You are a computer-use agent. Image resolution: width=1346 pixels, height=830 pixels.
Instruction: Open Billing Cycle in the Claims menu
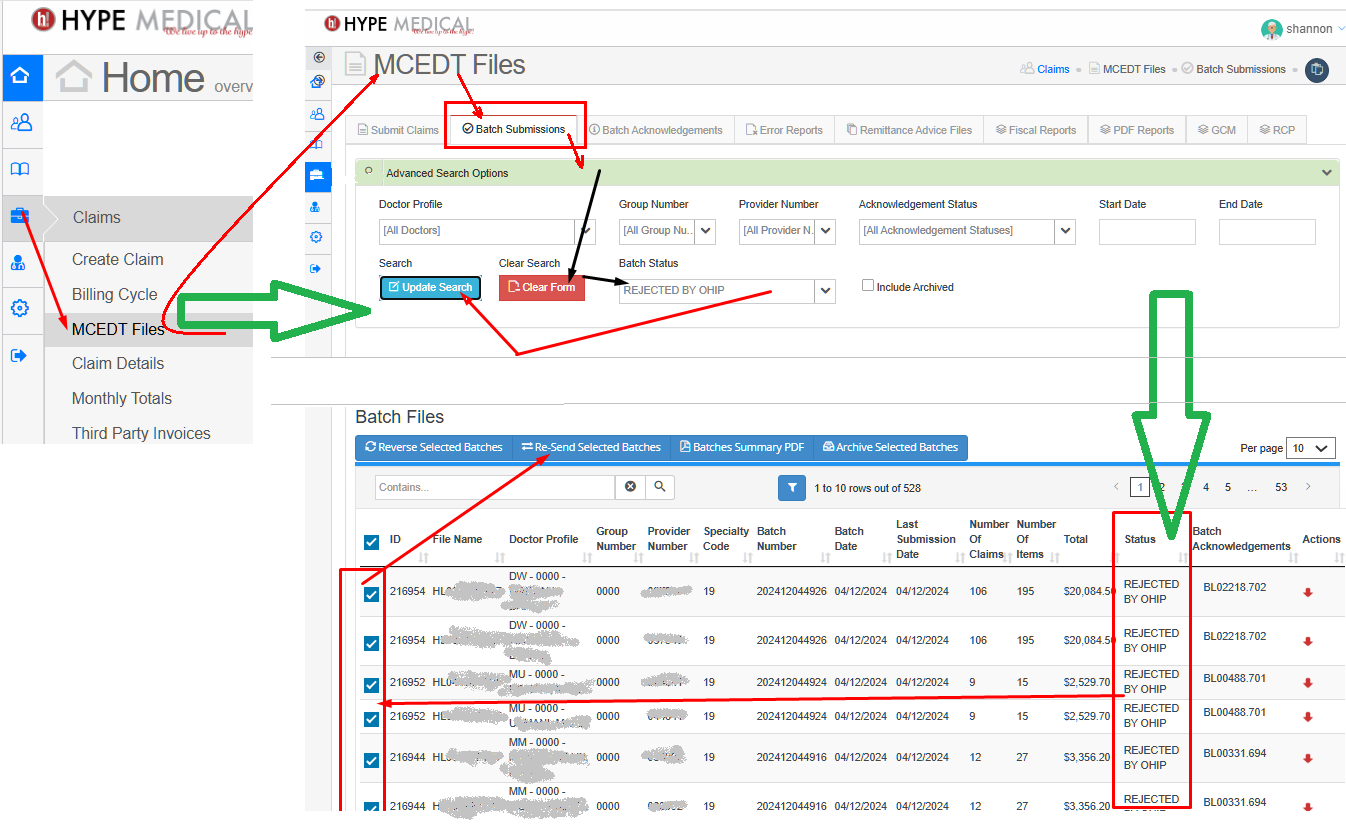click(x=115, y=294)
